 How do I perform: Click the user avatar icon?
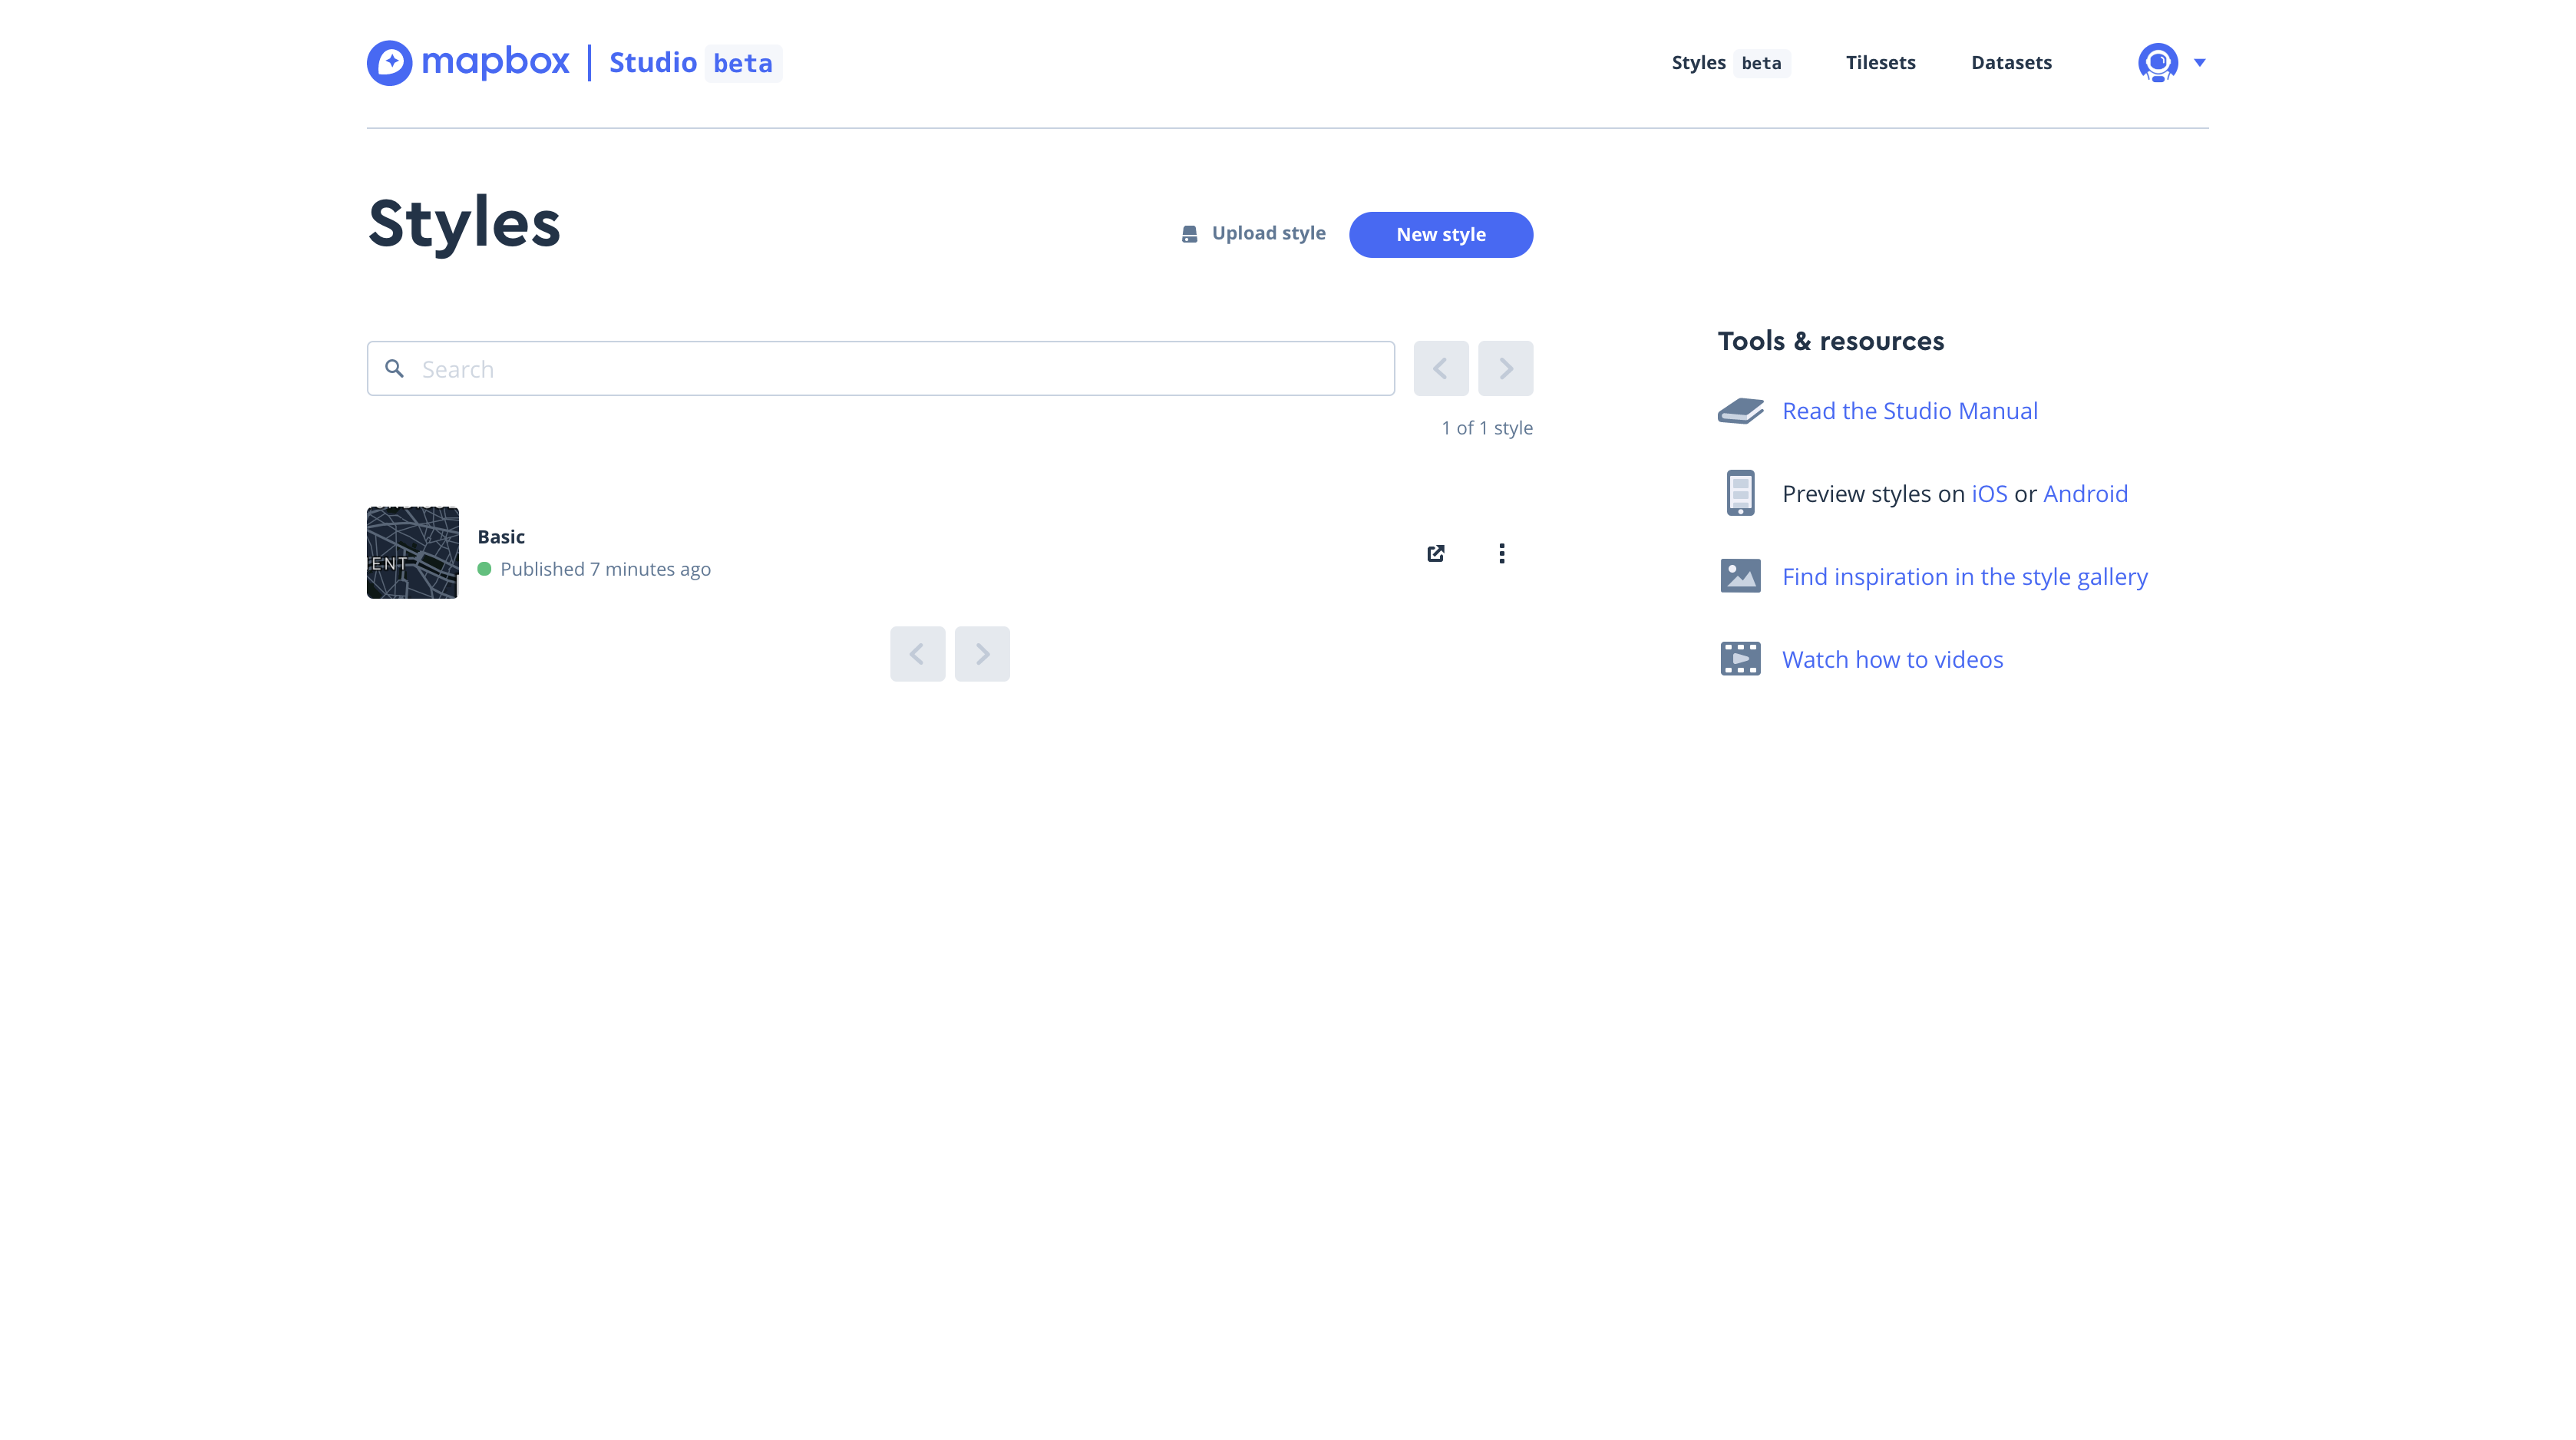click(x=2157, y=63)
